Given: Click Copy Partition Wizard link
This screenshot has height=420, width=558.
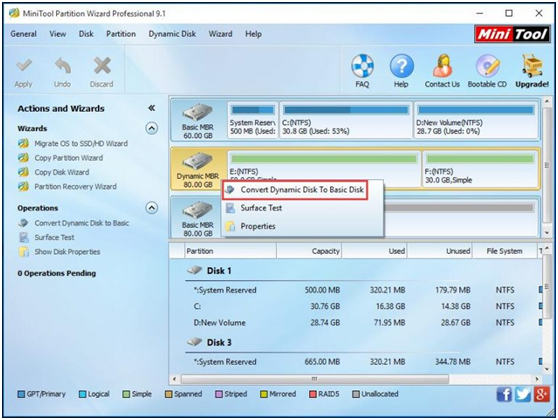Looking at the screenshot, I should click(x=69, y=158).
